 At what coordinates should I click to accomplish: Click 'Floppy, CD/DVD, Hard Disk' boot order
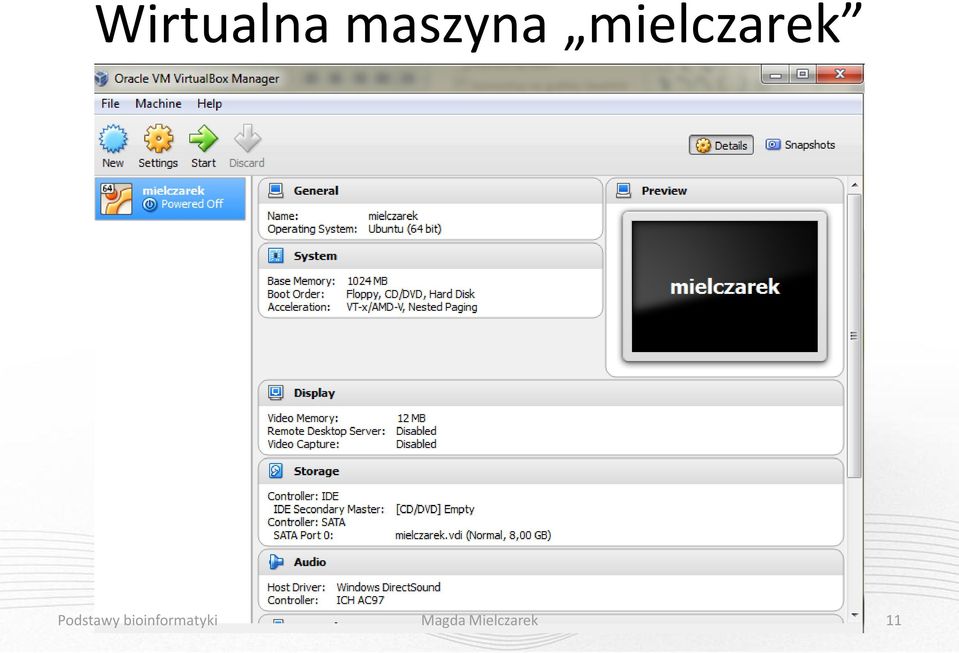[410, 294]
